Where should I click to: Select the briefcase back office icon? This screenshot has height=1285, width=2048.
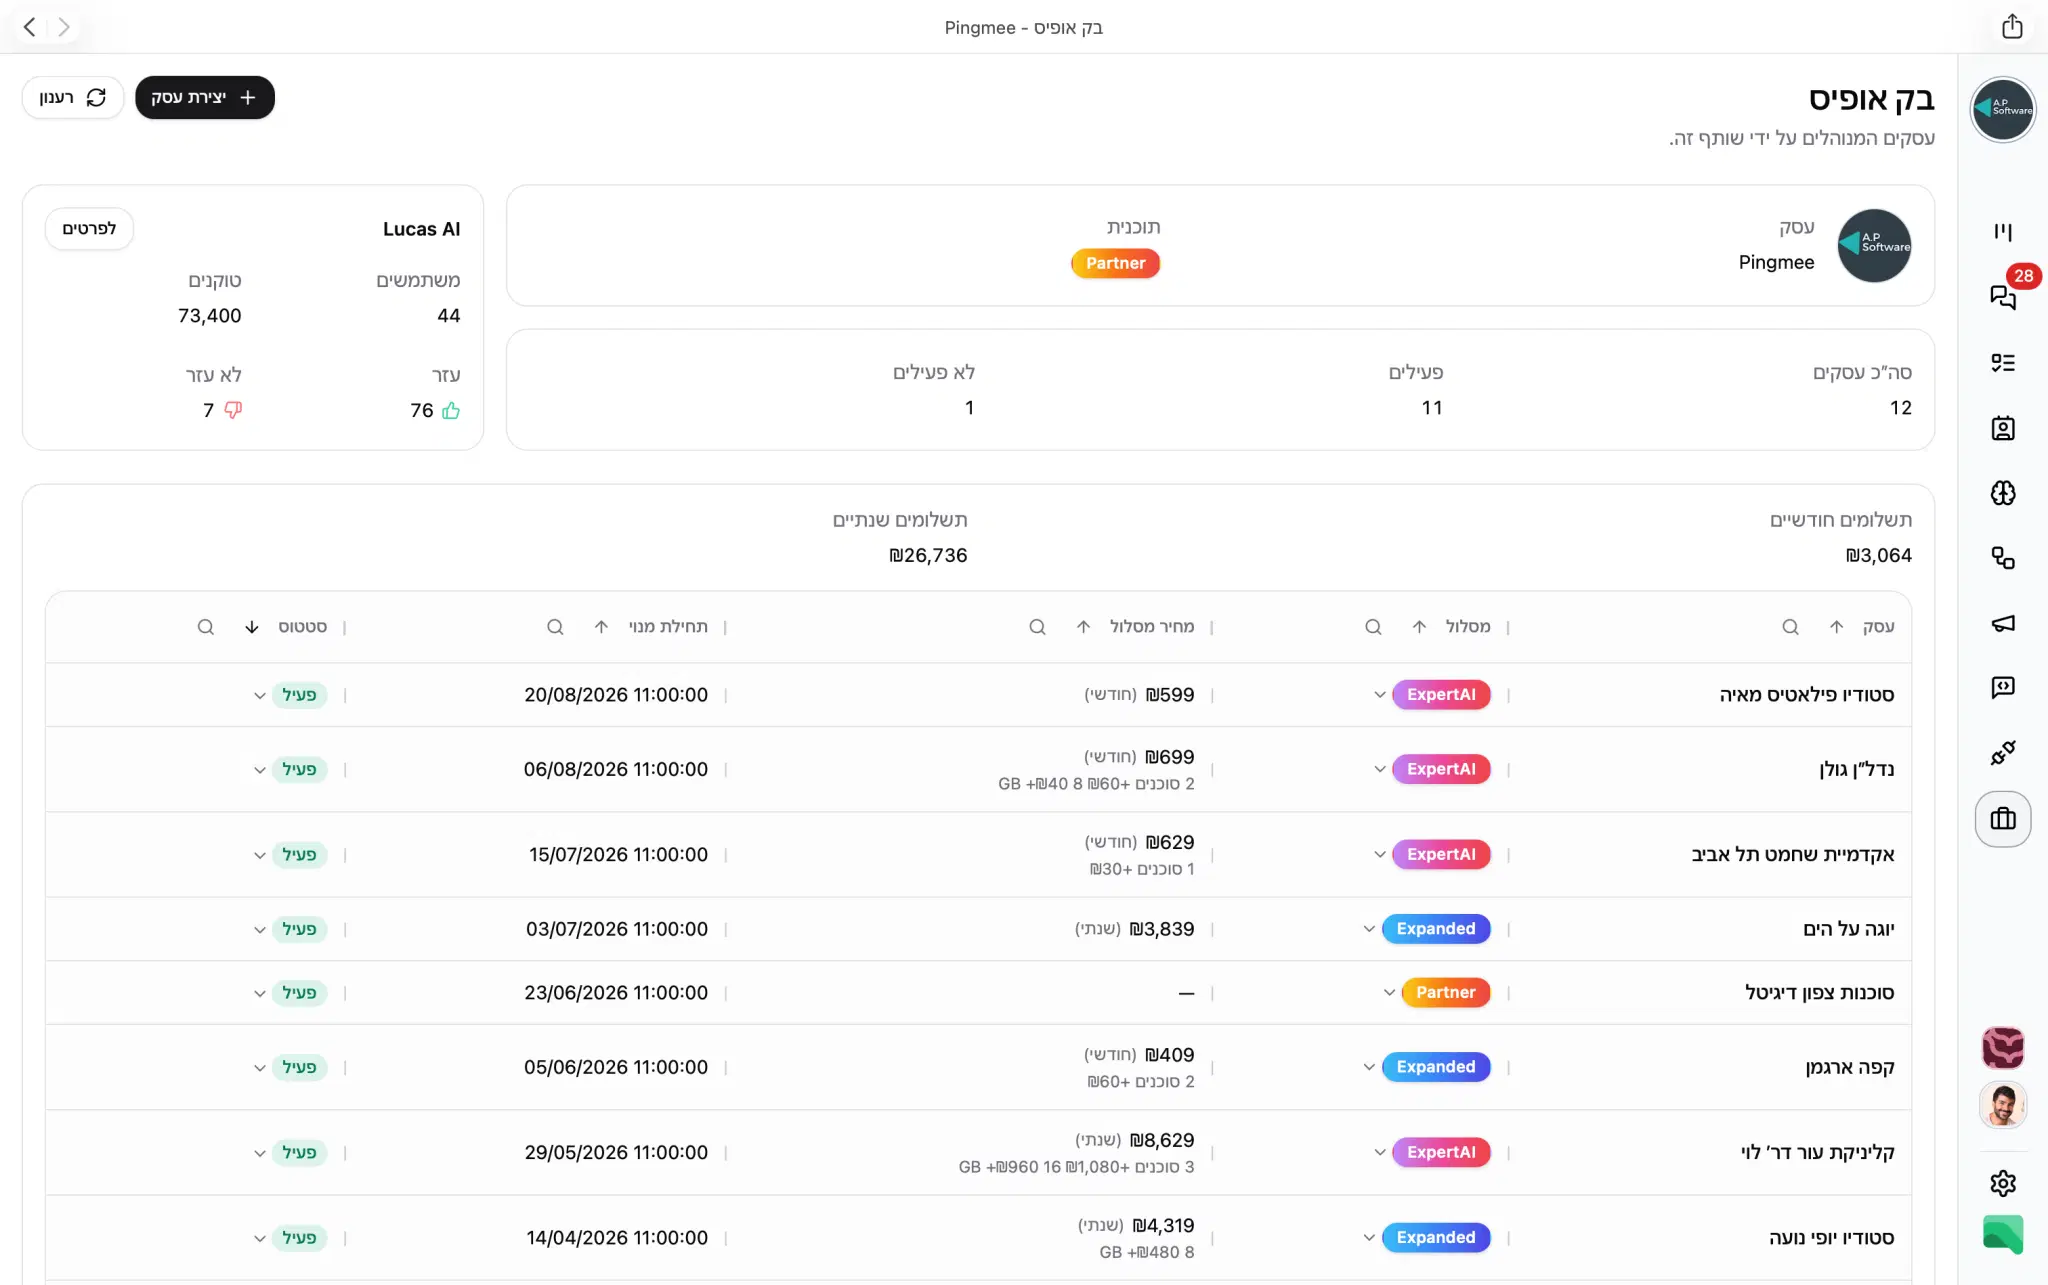[x=2003, y=819]
